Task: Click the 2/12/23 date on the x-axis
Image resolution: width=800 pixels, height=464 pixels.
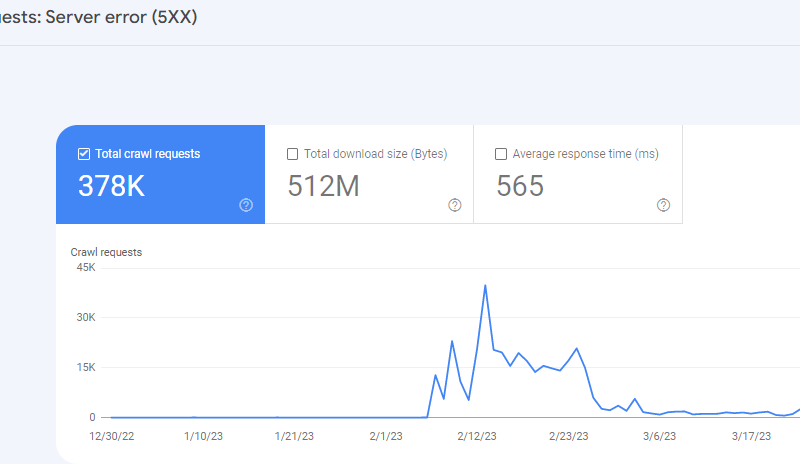Action: (477, 436)
